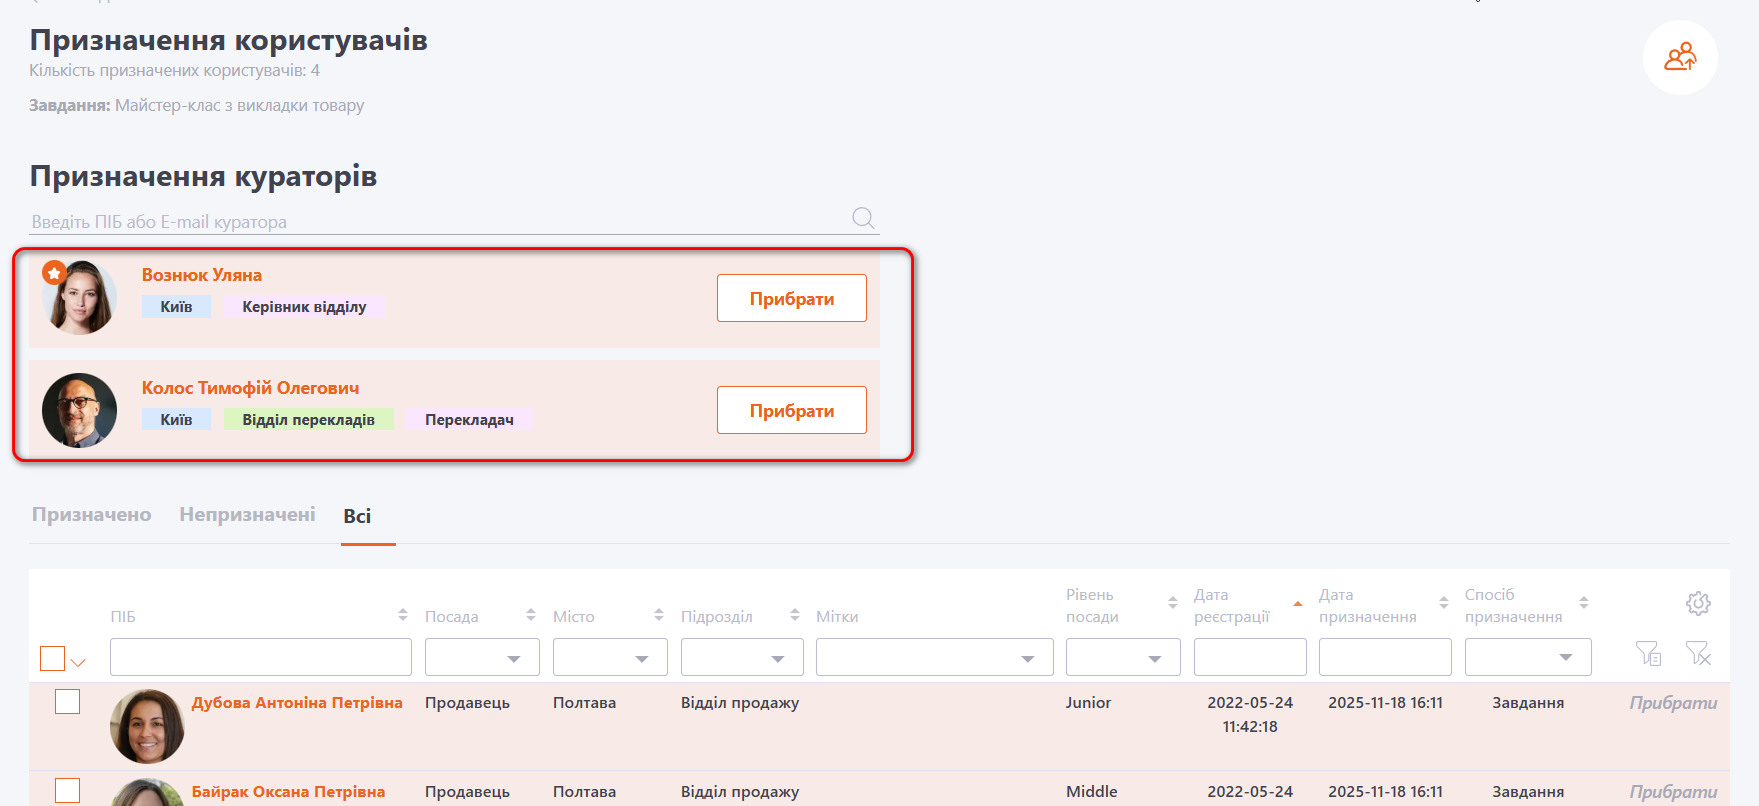Image resolution: width=1759 pixels, height=806 pixels.
Task: Open table column settings gear icon
Action: (1698, 603)
